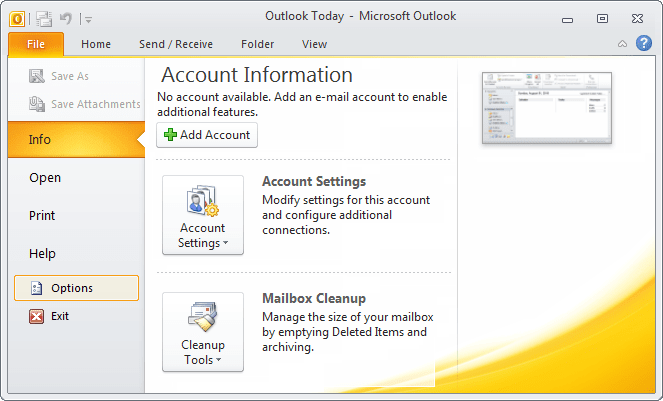Open the Customize Quick Access Toolbar dropdown
Viewport: 663px width, 401px height.
[88, 19]
